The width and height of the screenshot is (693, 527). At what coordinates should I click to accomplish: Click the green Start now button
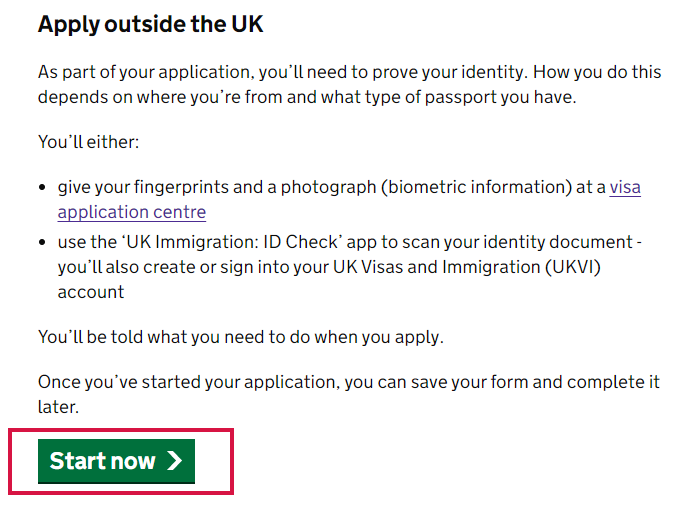coord(116,461)
